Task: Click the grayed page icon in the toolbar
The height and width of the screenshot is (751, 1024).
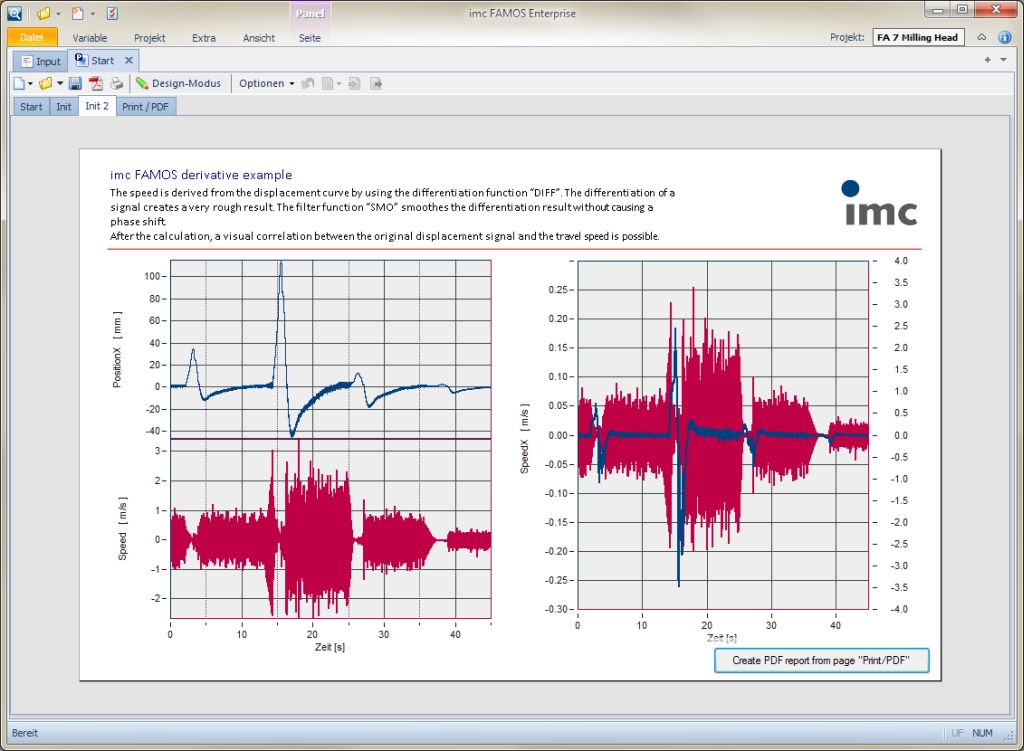Action: [328, 84]
